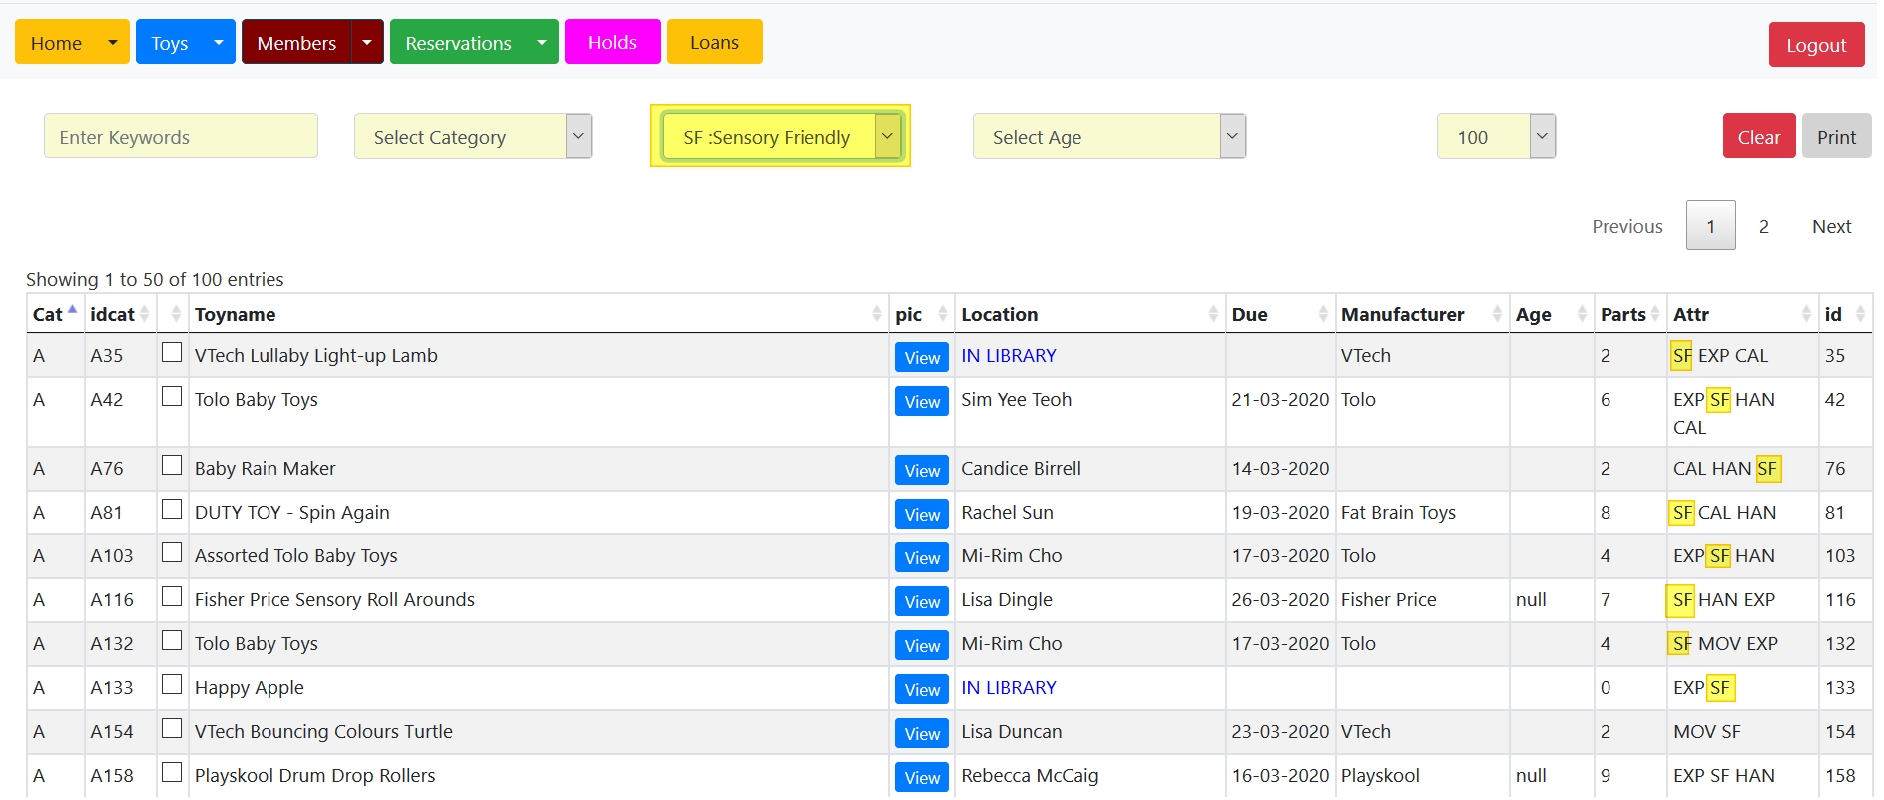Viewport: 1884px width, 800px height.
Task: Tick checkbox for VTech Lullaby Light-up Lamb
Action: (172, 353)
